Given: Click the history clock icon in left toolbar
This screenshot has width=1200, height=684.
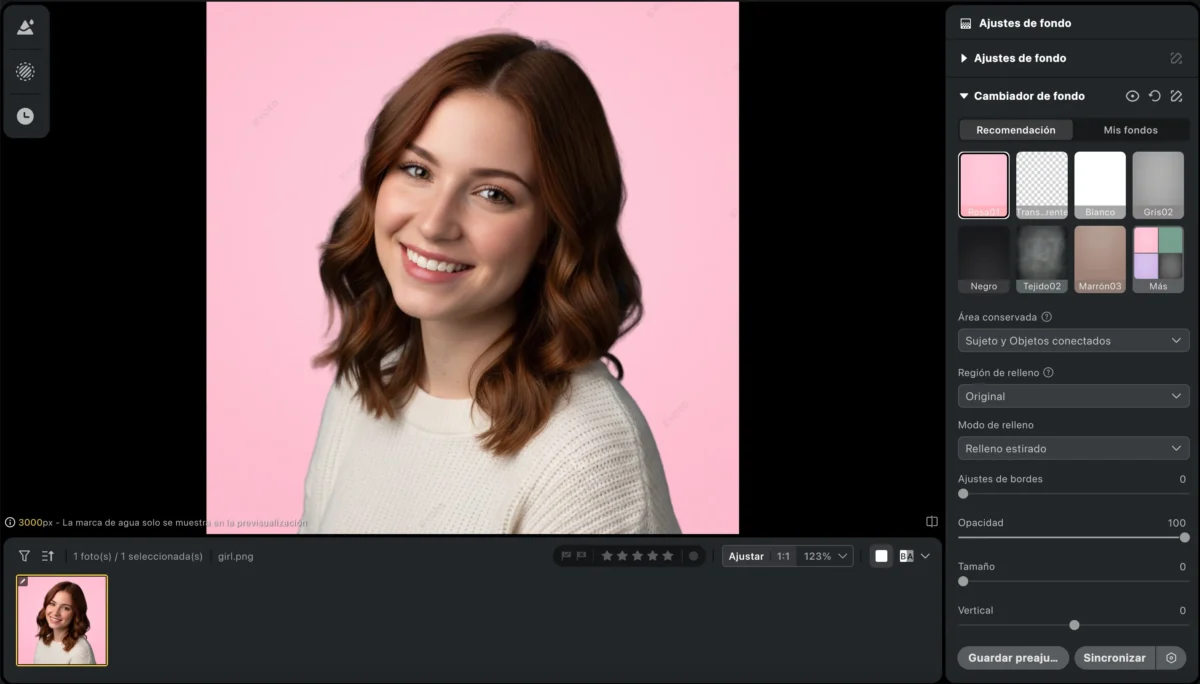Looking at the screenshot, I should tap(25, 116).
